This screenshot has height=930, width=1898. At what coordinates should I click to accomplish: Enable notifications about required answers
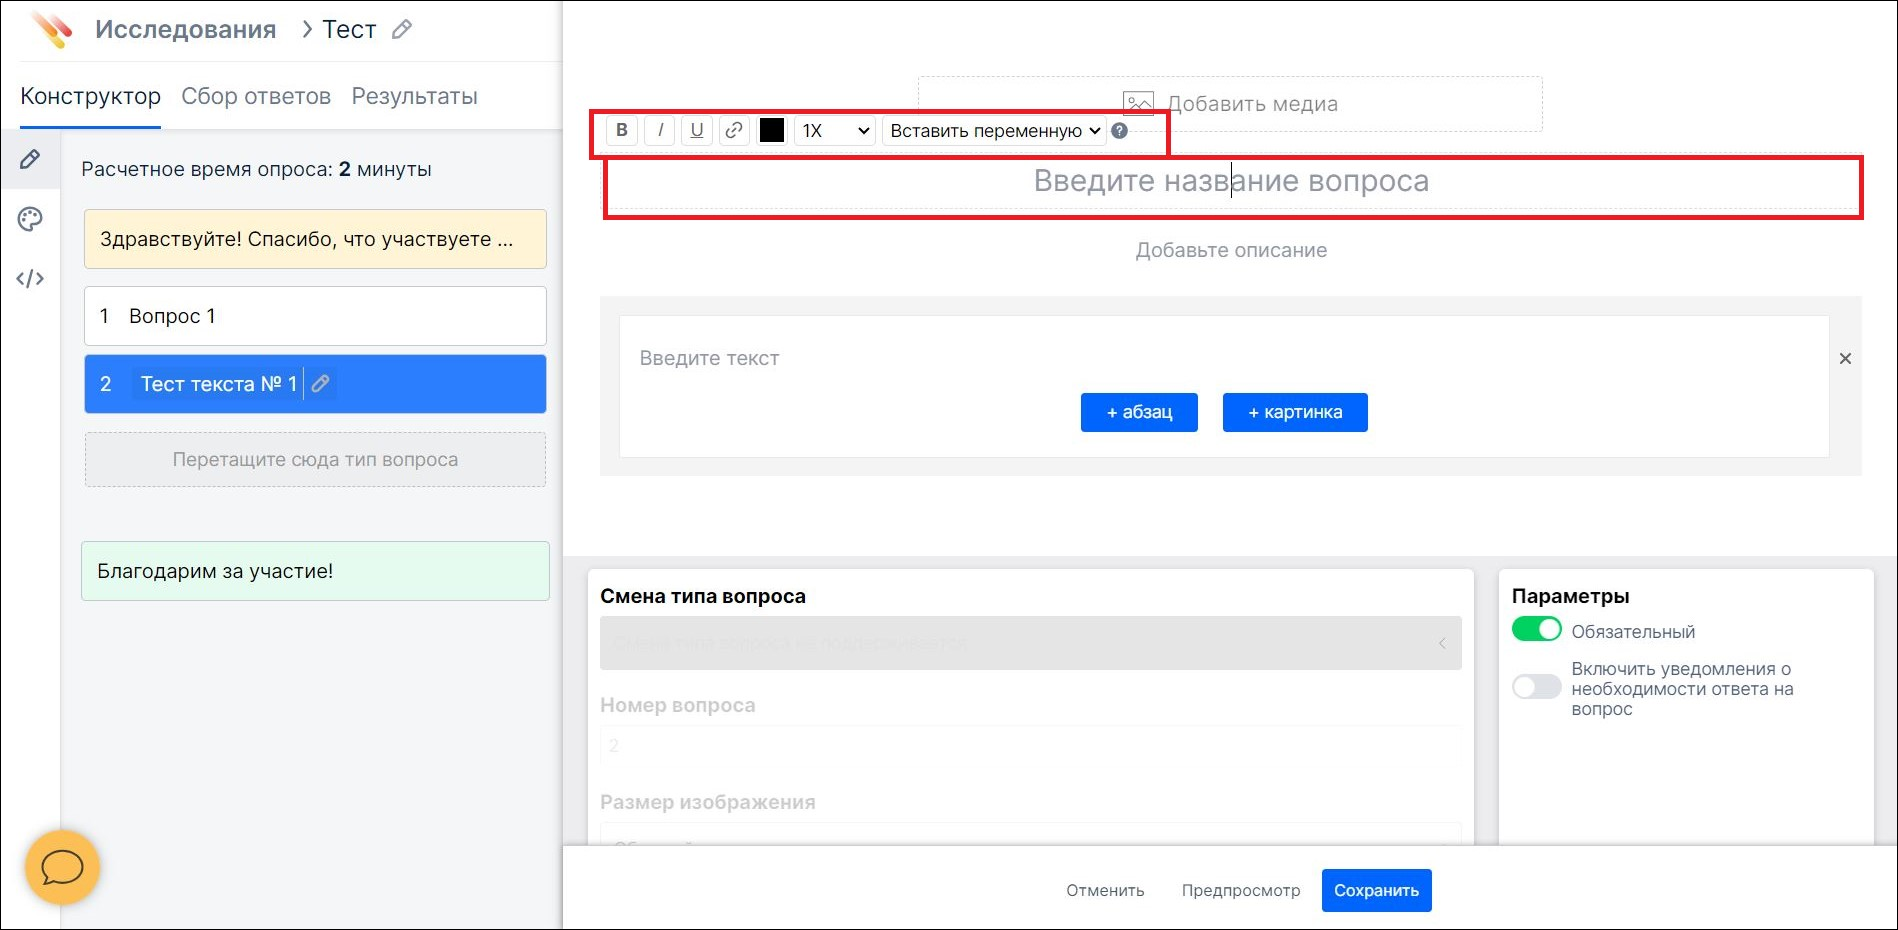point(1537,687)
